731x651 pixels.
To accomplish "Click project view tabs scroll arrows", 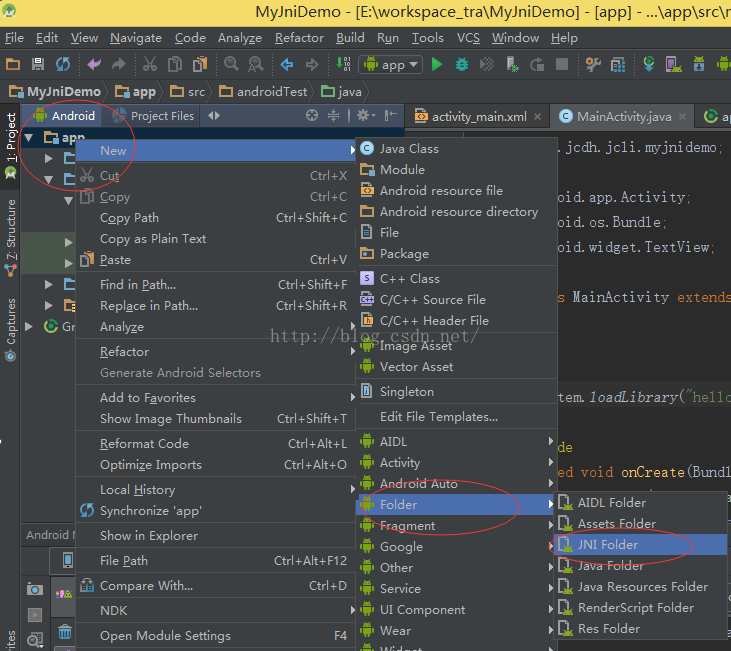I will point(214,115).
